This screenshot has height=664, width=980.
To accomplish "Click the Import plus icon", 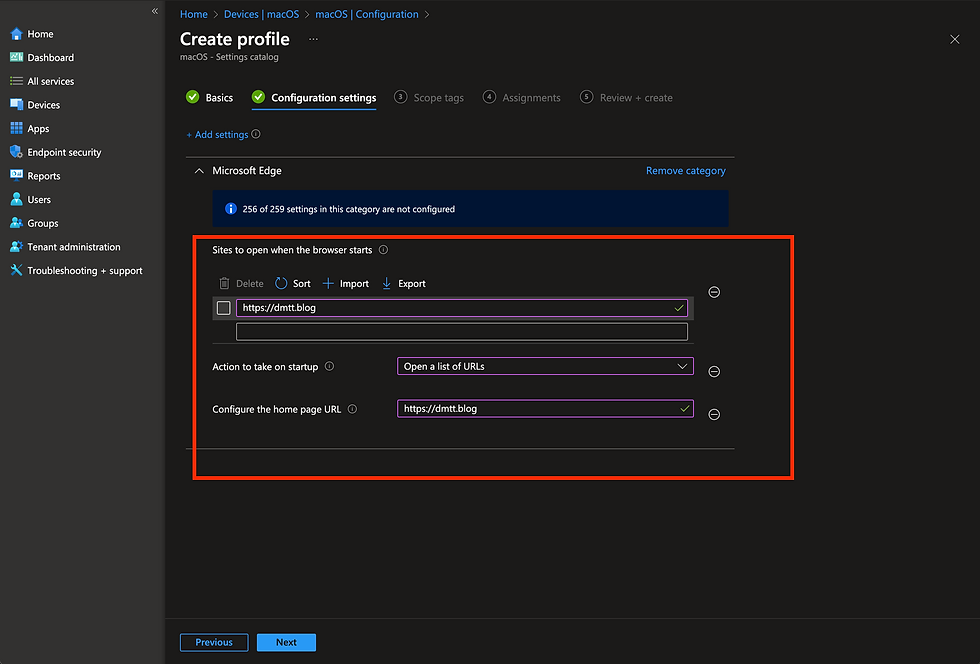I will click(328, 283).
